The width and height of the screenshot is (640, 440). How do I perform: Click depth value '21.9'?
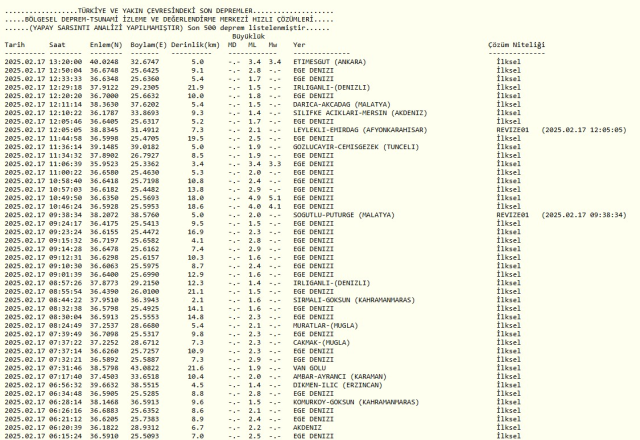[x=196, y=87]
